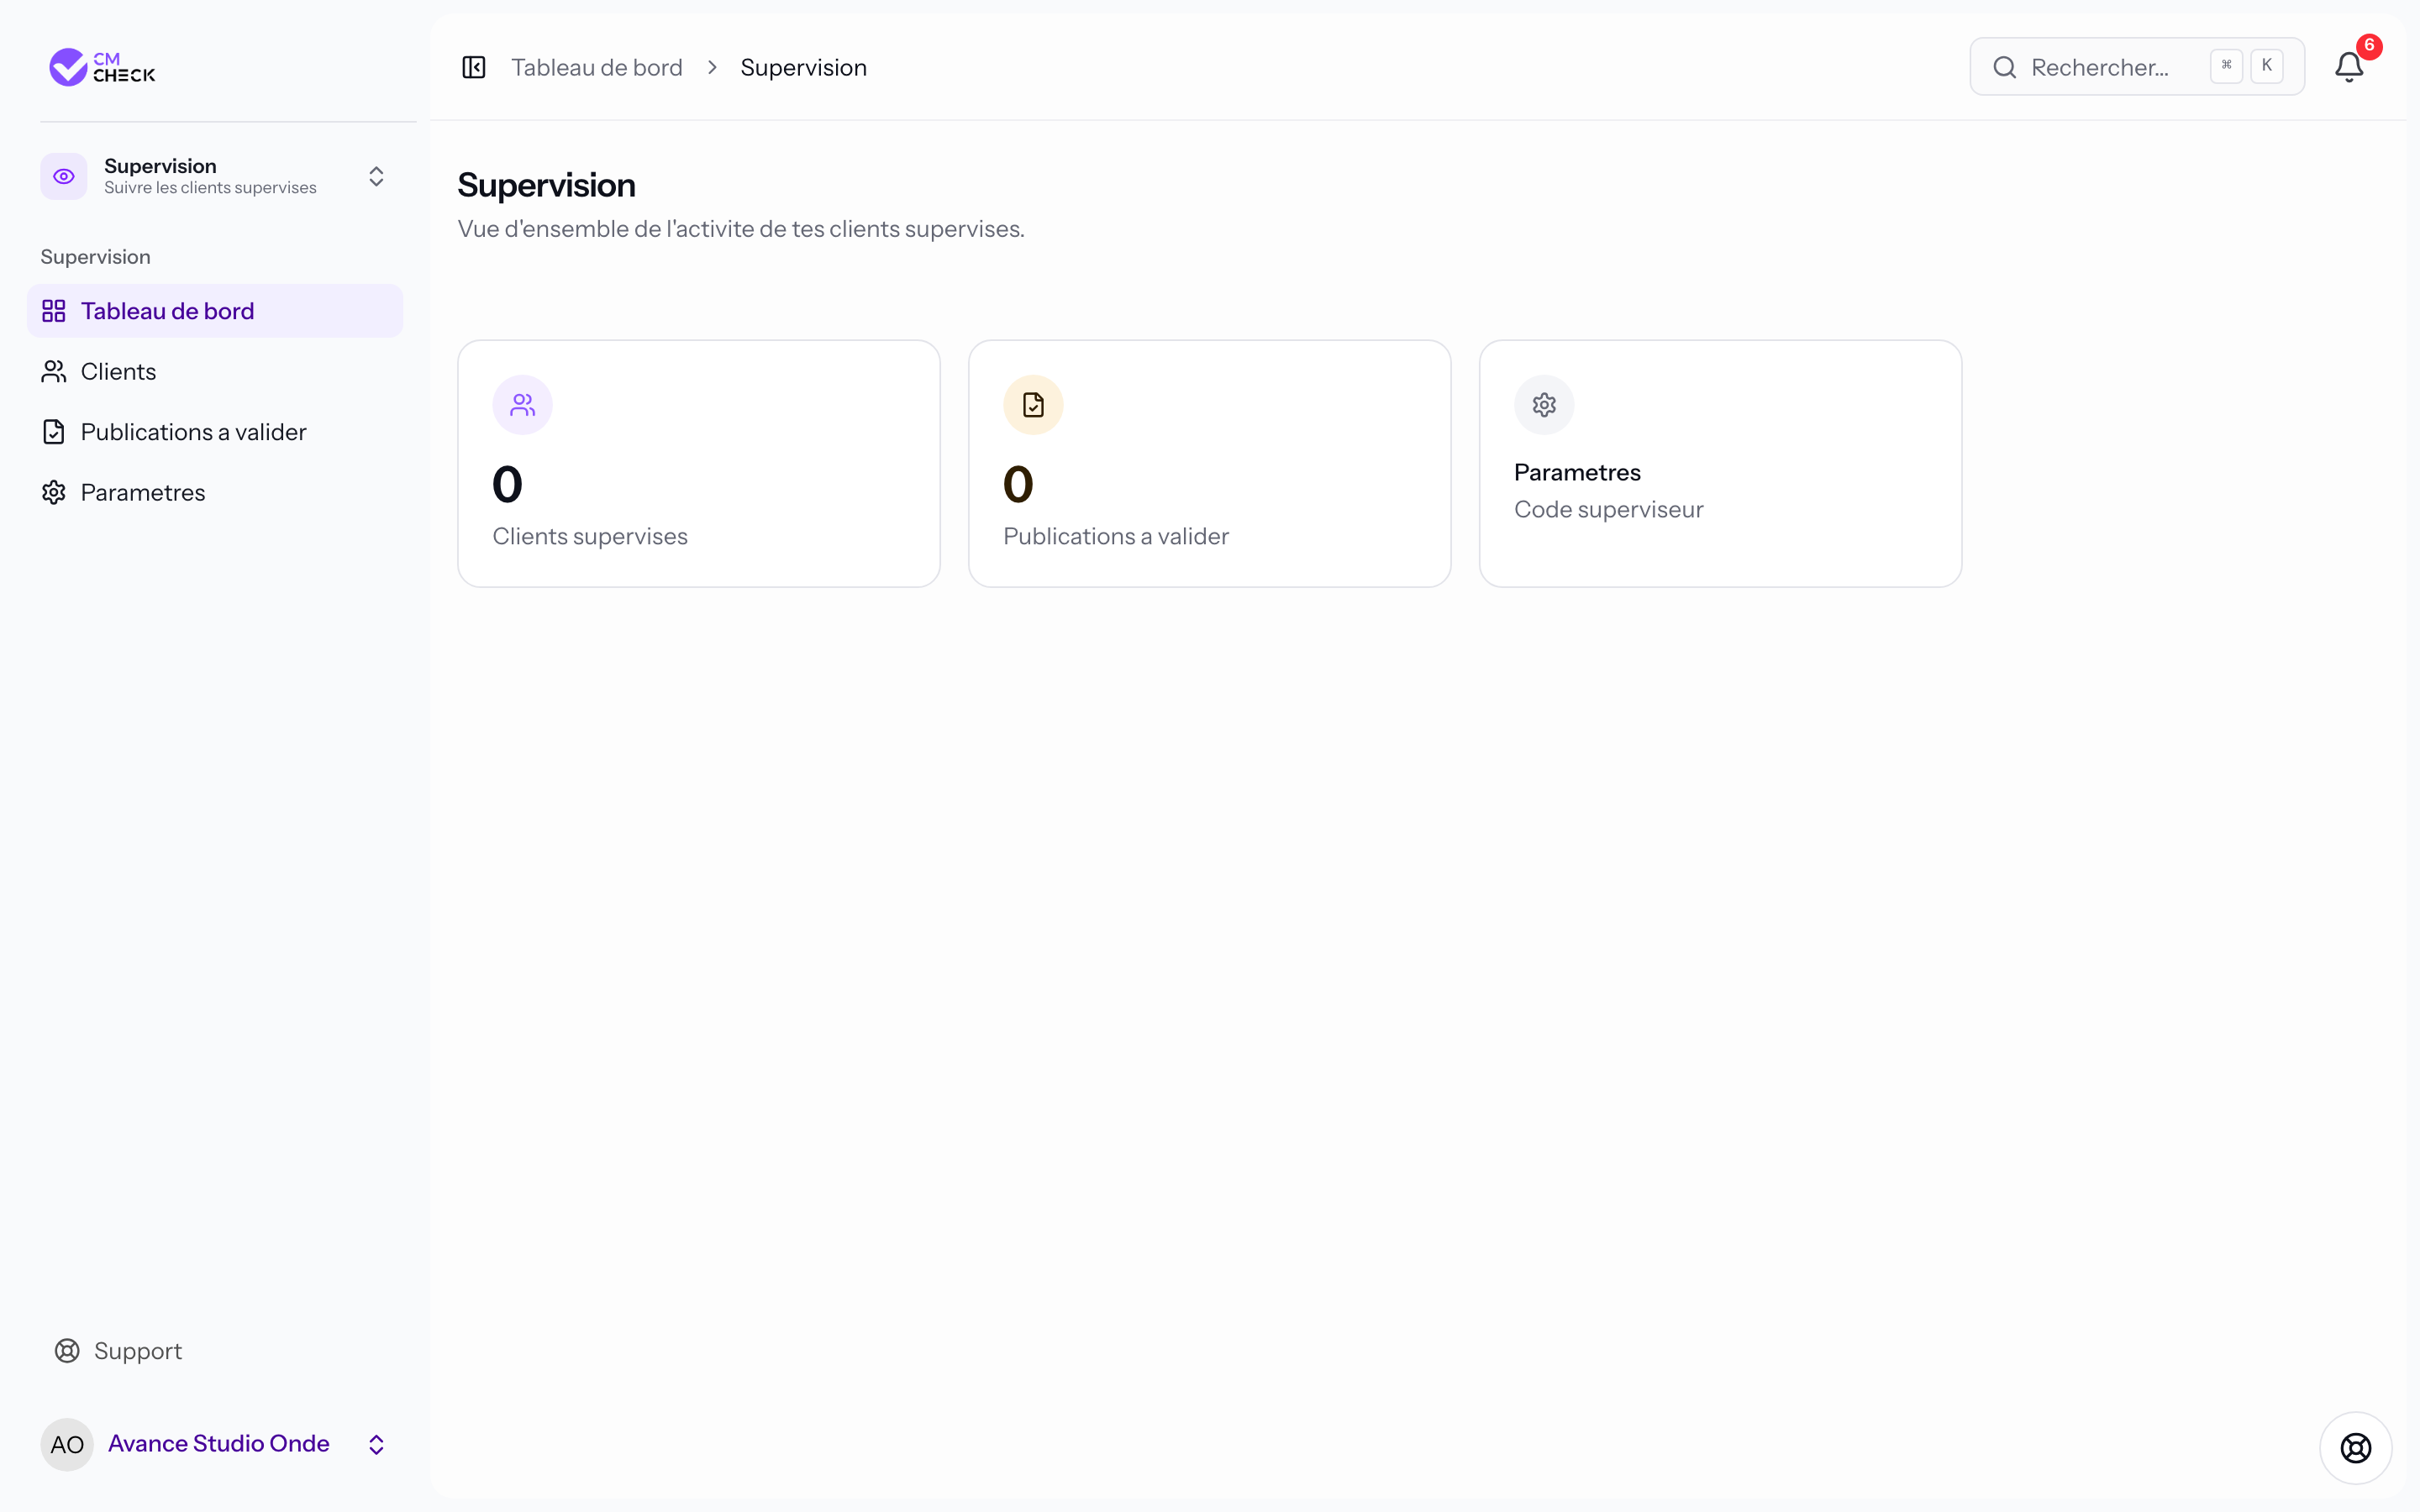Open Clients in the sidebar

click(x=215, y=372)
